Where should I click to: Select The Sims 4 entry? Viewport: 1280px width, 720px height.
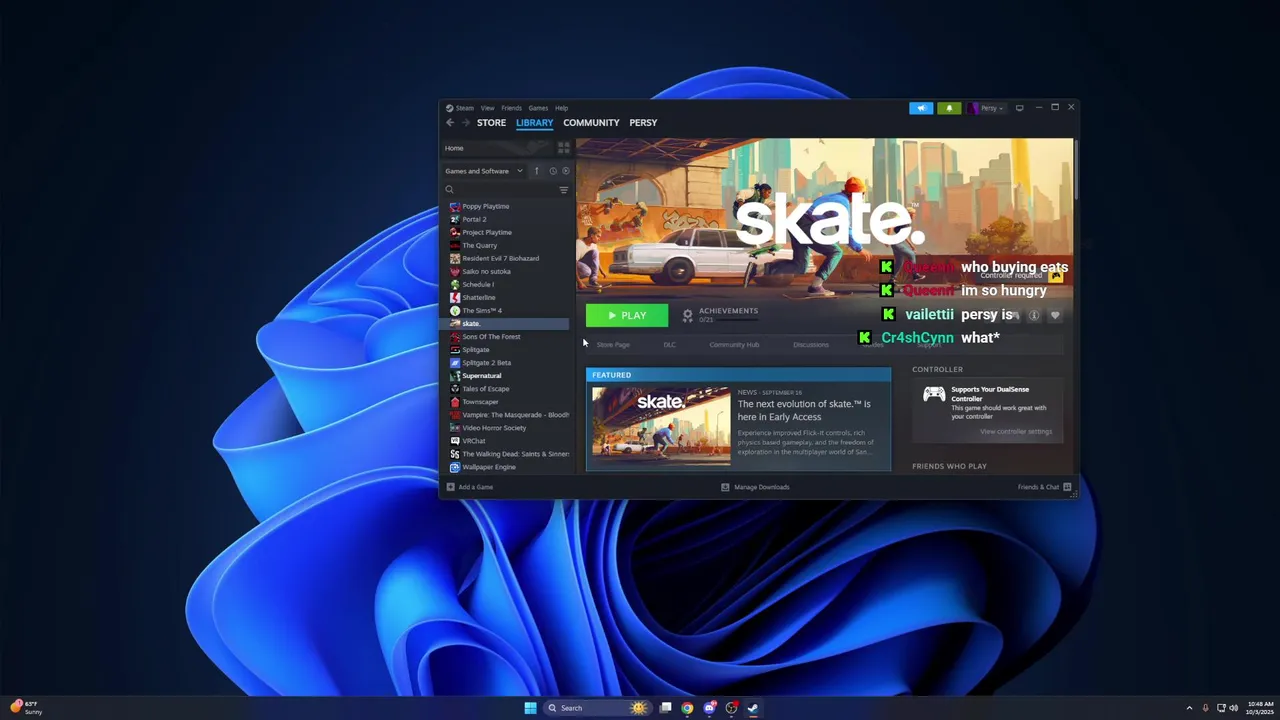(509, 310)
